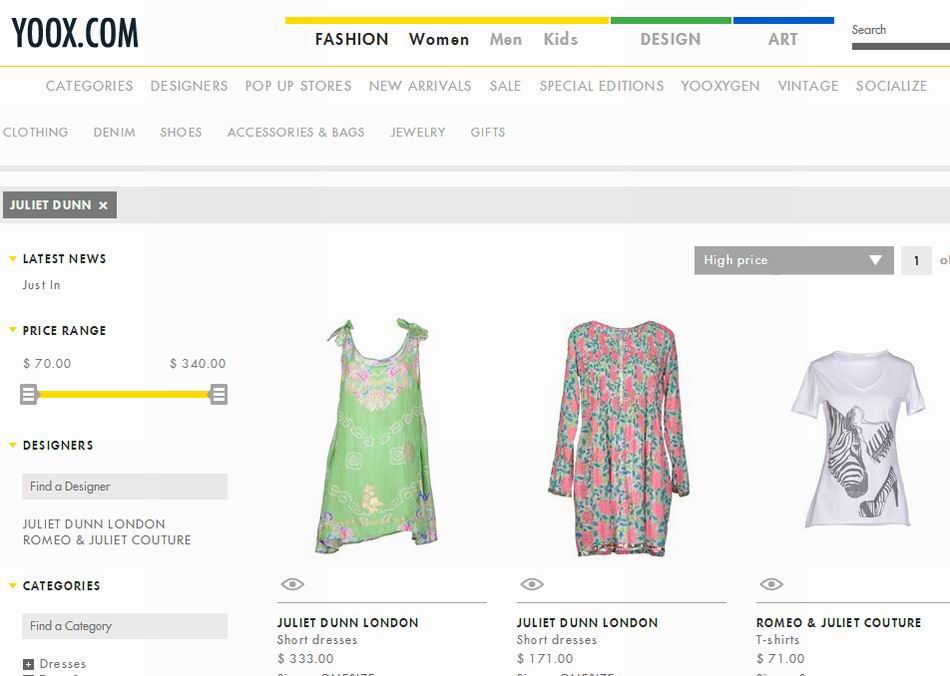Collapse the Designers filter section

tap(13, 445)
